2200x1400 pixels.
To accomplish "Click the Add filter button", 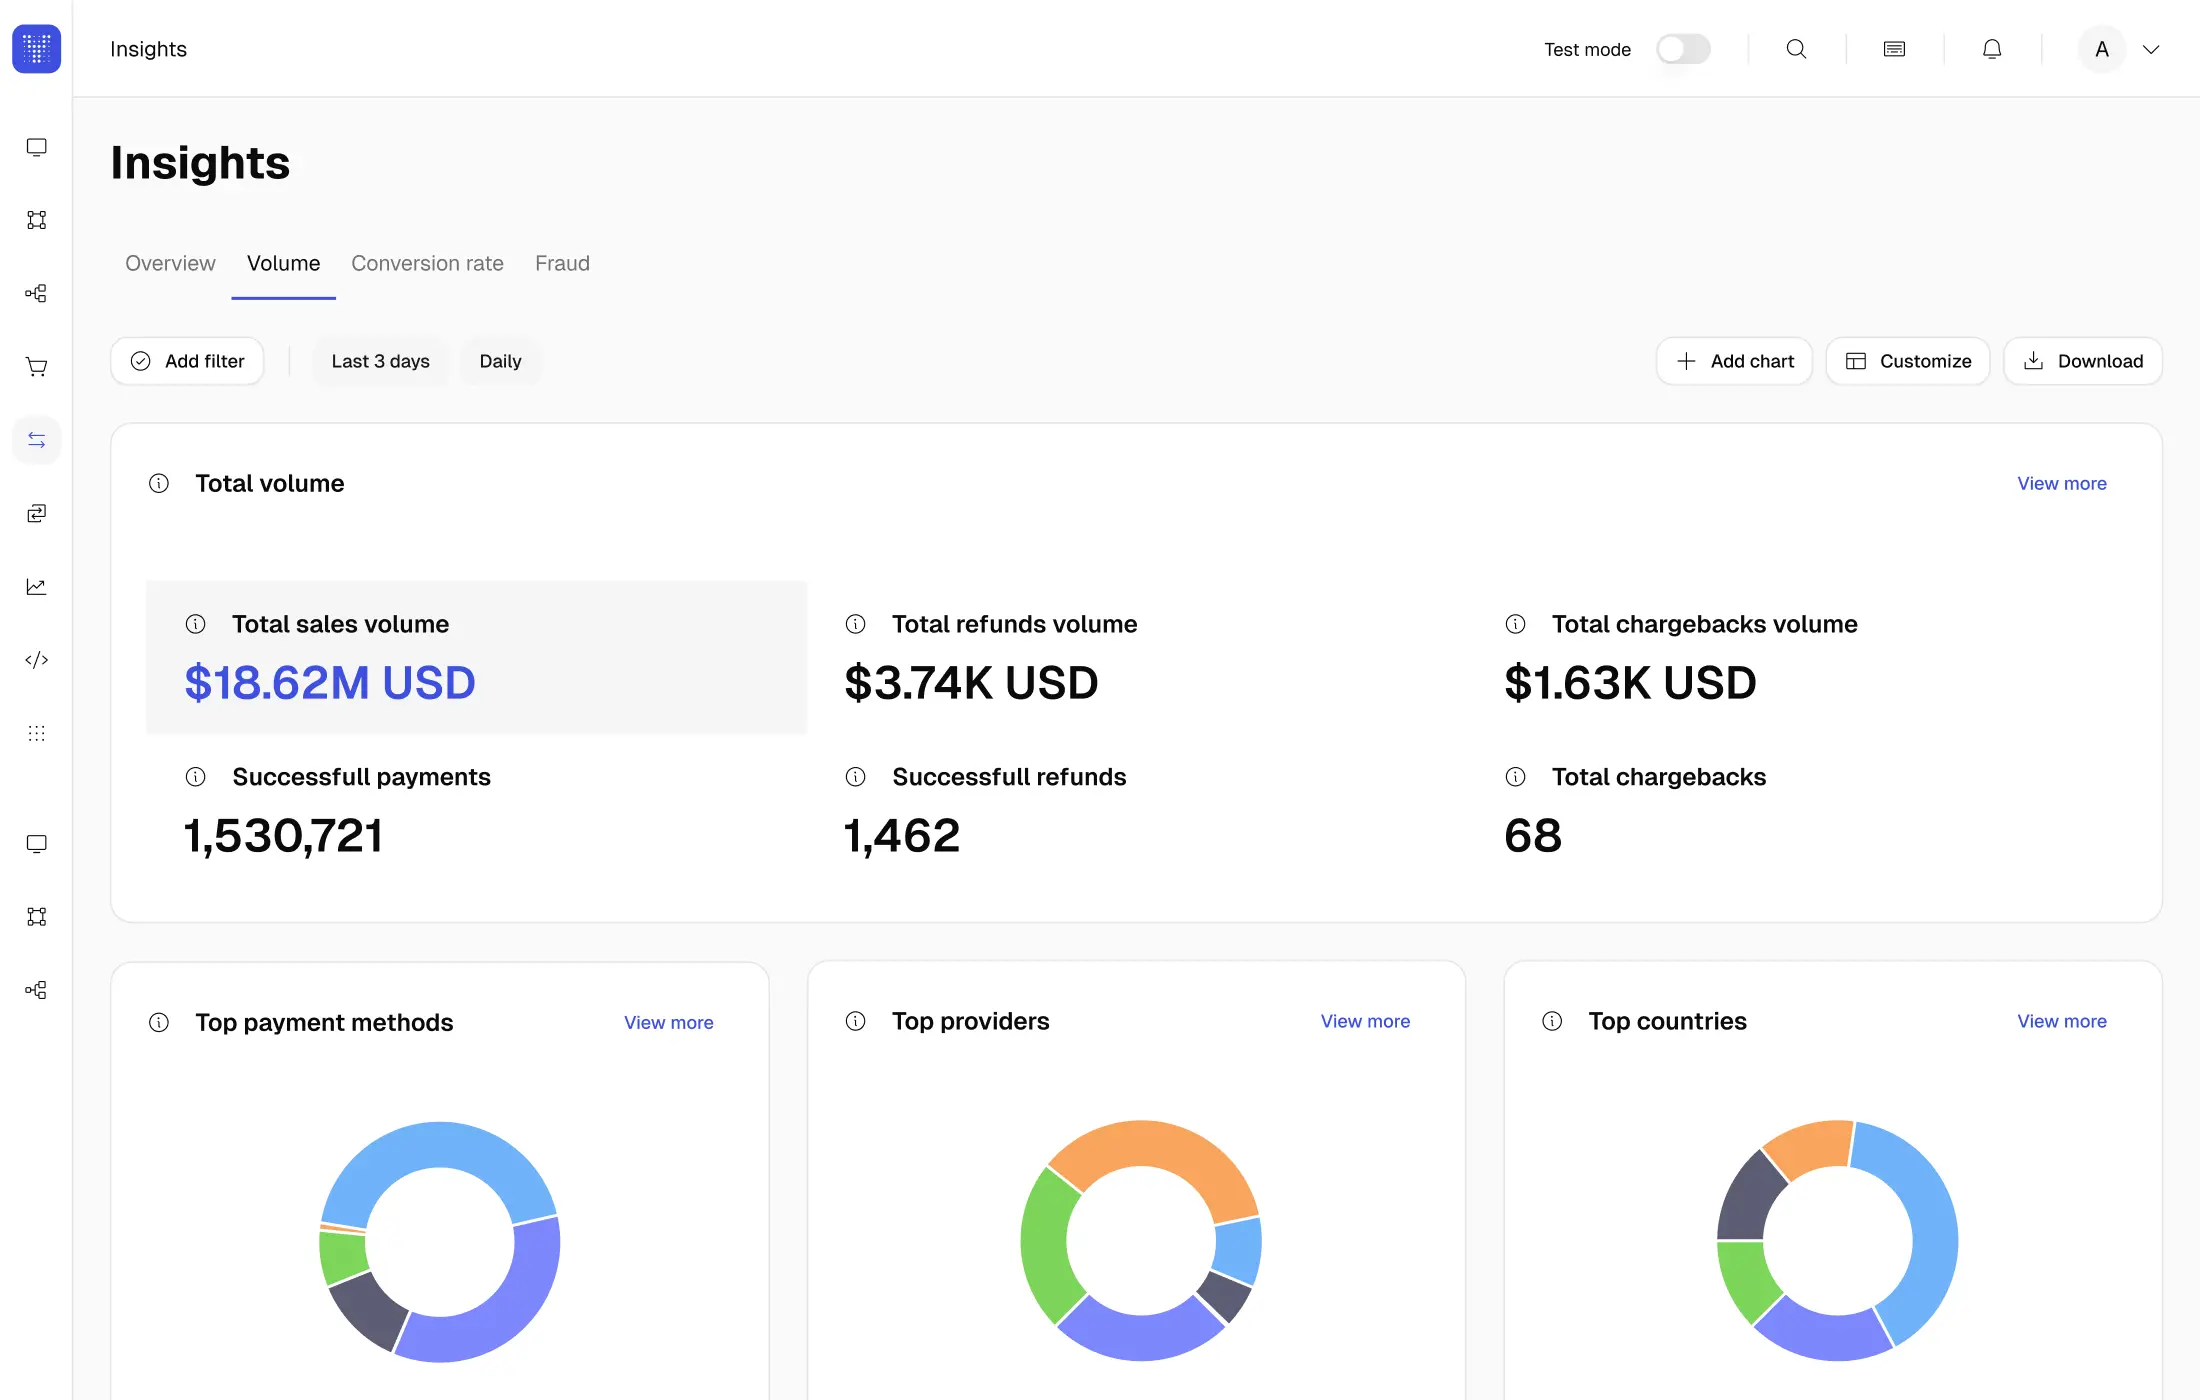I will click(187, 361).
